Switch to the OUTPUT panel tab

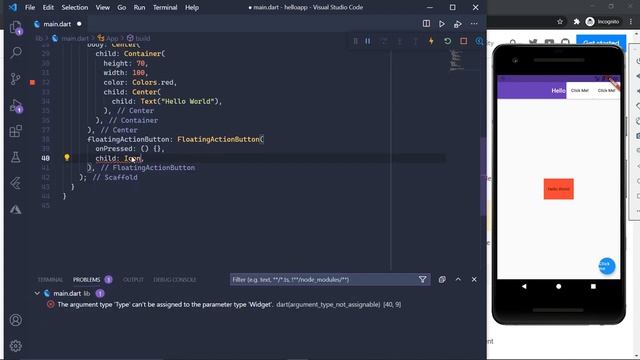coord(133,280)
